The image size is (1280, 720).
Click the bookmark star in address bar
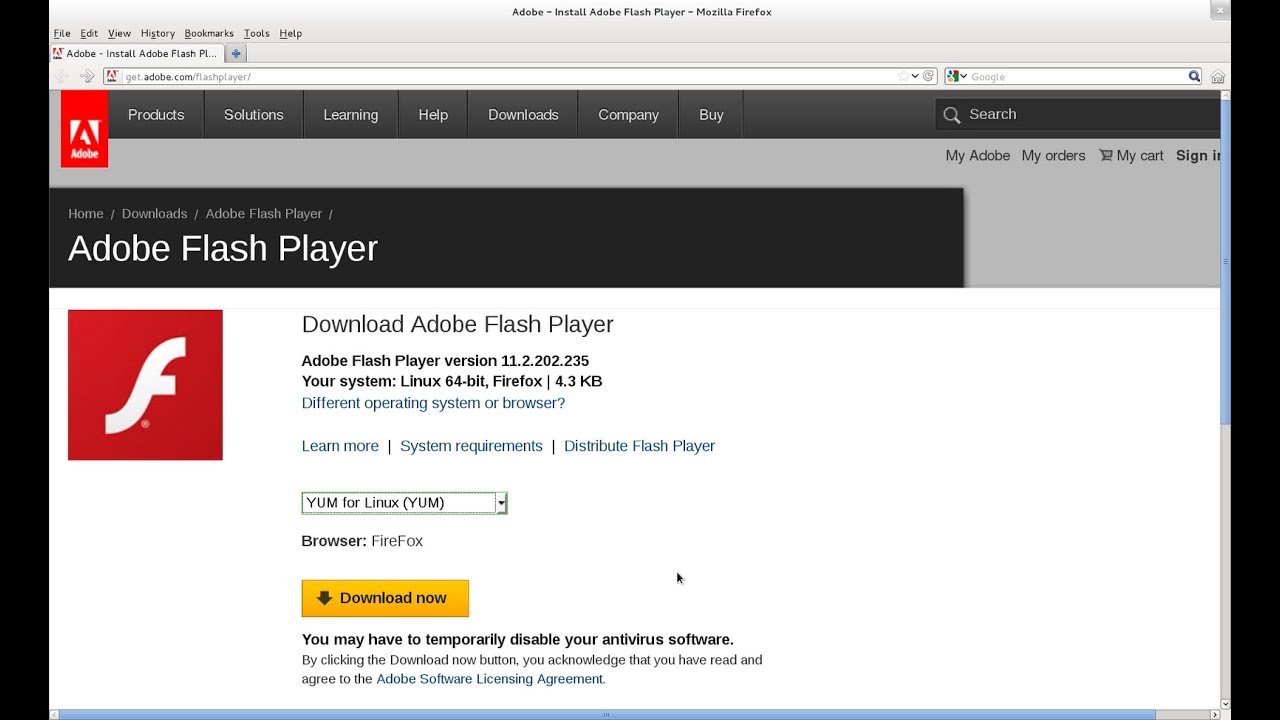[x=903, y=76]
